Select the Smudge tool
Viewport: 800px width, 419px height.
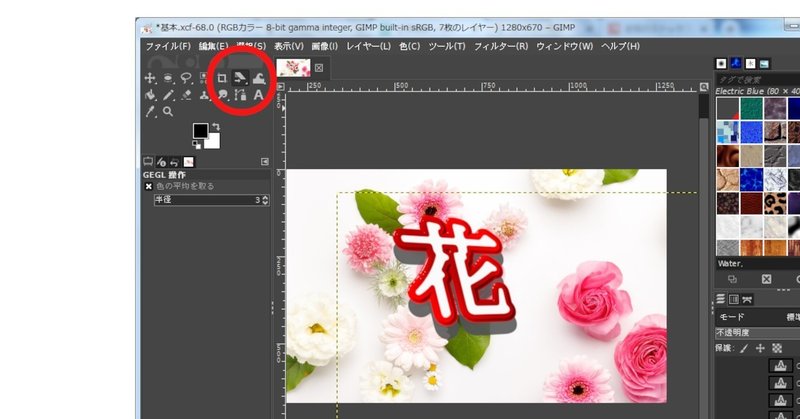222,95
